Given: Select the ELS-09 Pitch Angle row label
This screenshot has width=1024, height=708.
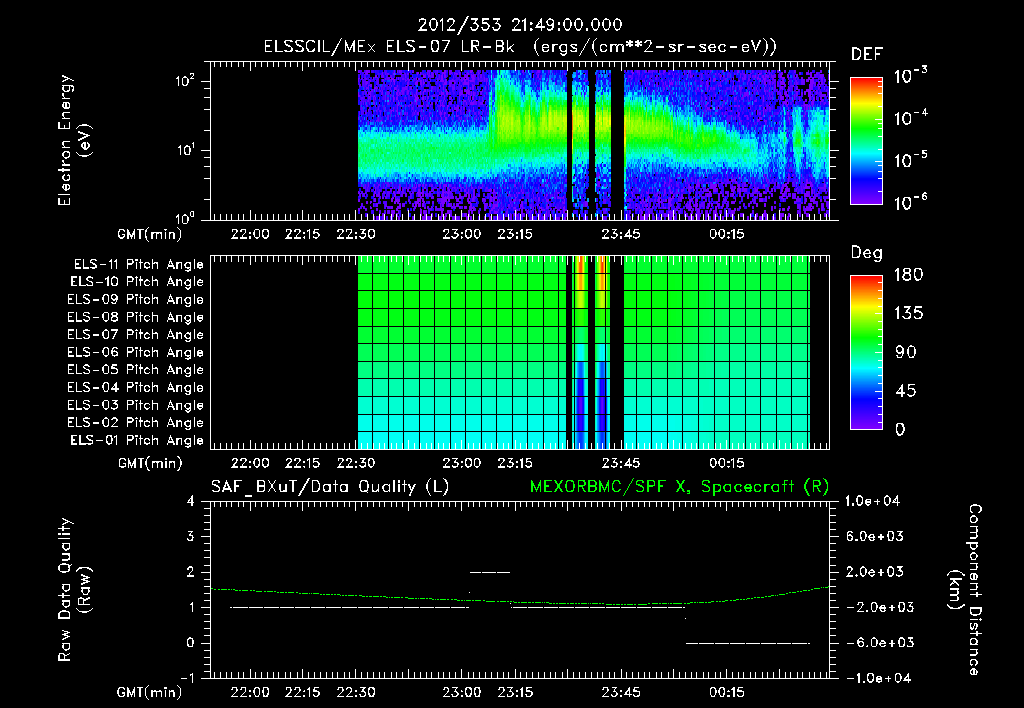Looking at the screenshot, I should pyautogui.click(x=136, y=299).
